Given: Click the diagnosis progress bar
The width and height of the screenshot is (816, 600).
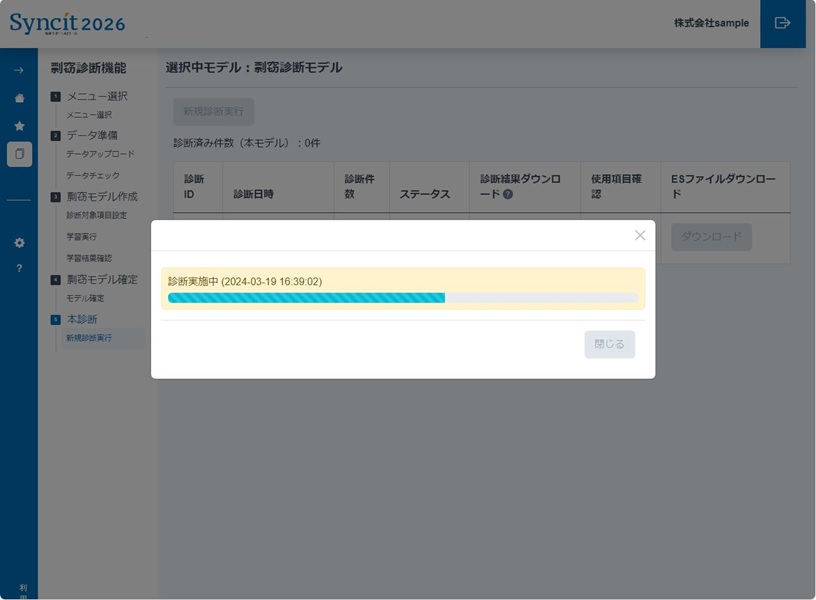Looking at the screenshot, I should 400,297.
